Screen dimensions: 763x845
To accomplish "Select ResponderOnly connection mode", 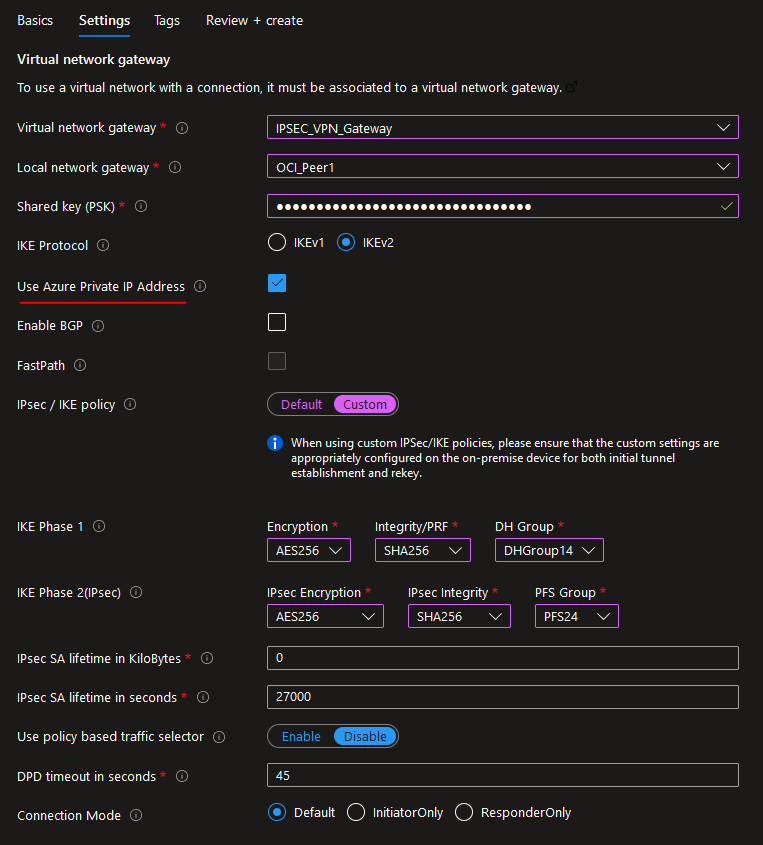I will [464, 813].
